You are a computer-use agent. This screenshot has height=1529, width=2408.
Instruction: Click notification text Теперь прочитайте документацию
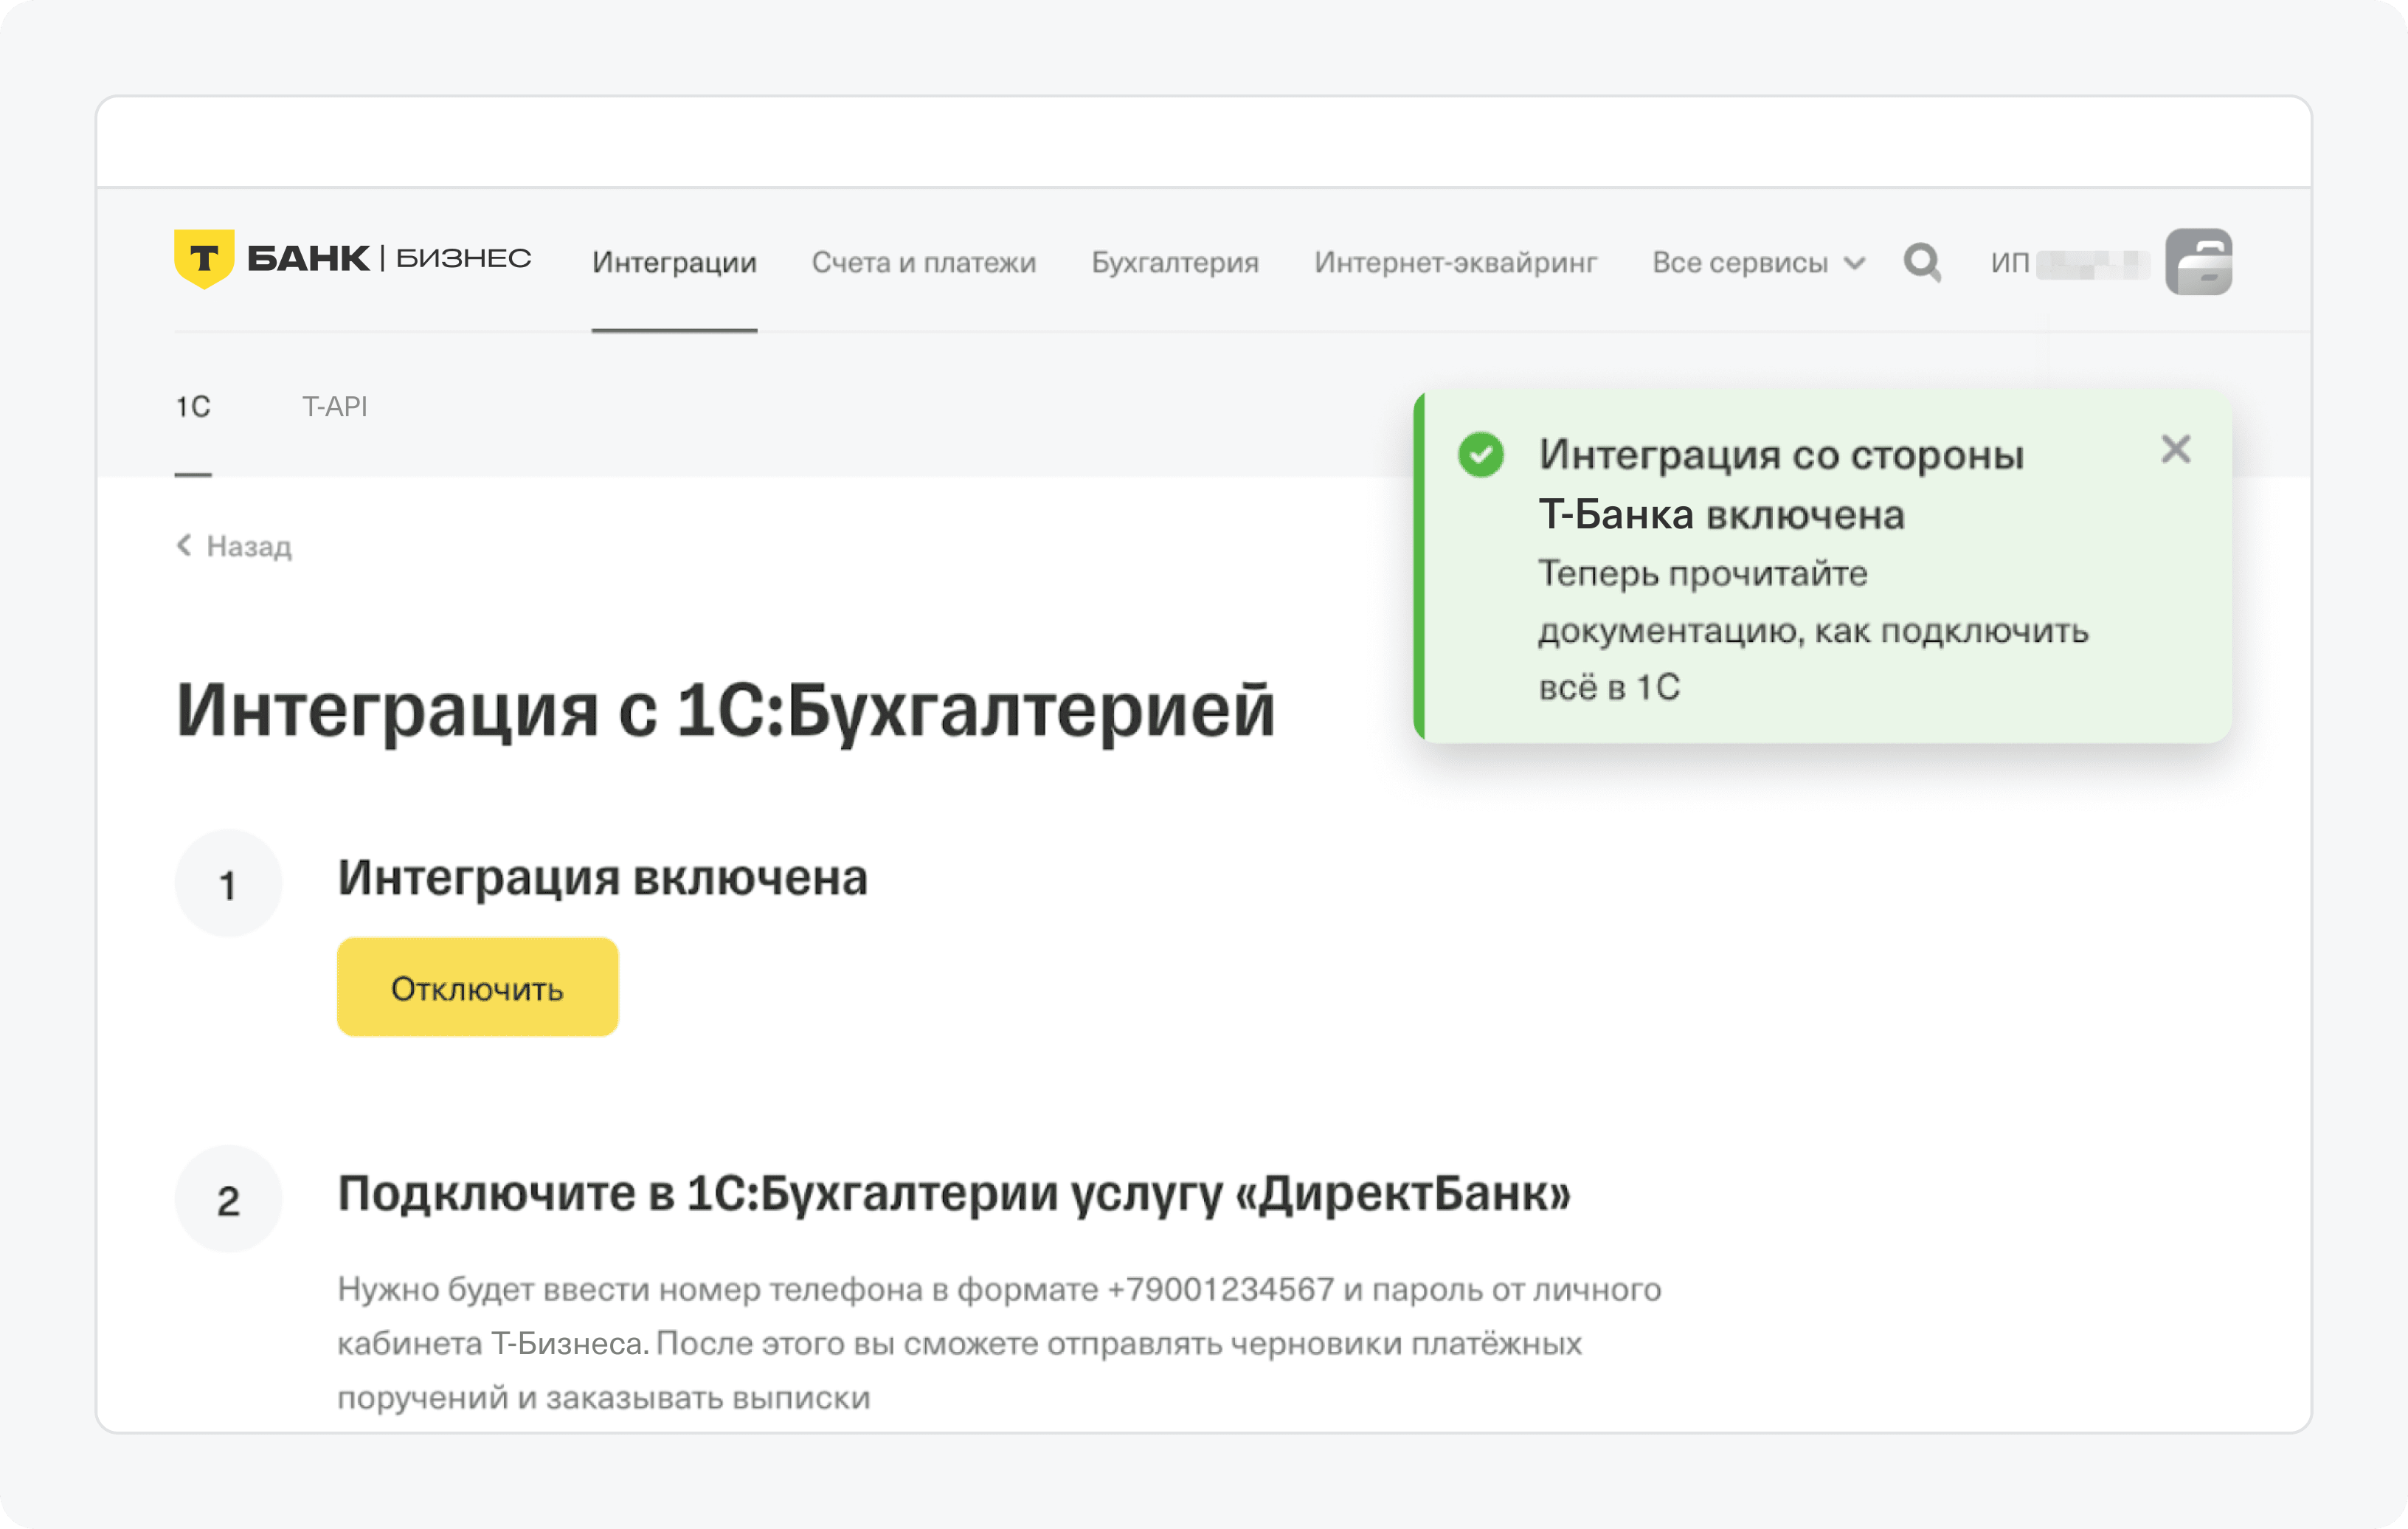coord(1813,630)
